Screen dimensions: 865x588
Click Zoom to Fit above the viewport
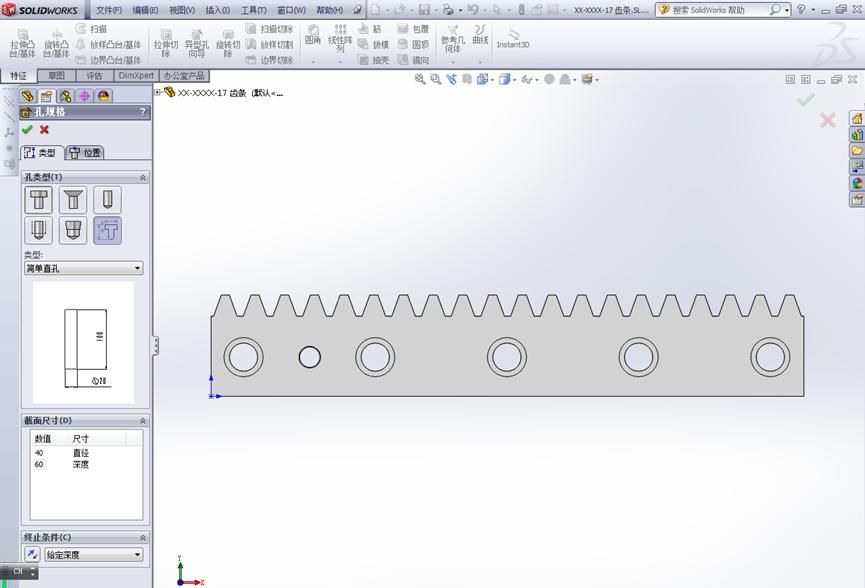(x=421, y=79)
